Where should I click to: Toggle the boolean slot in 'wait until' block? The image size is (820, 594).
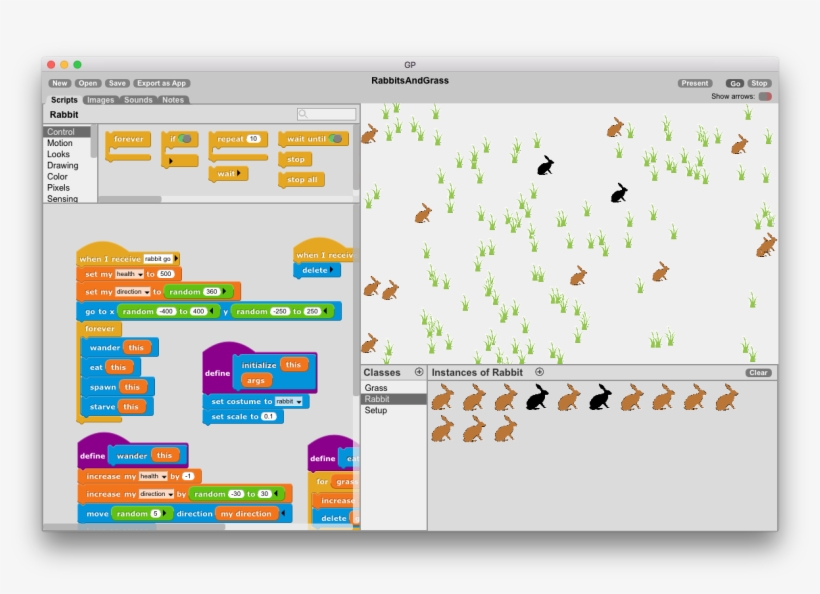pos(336,139)
